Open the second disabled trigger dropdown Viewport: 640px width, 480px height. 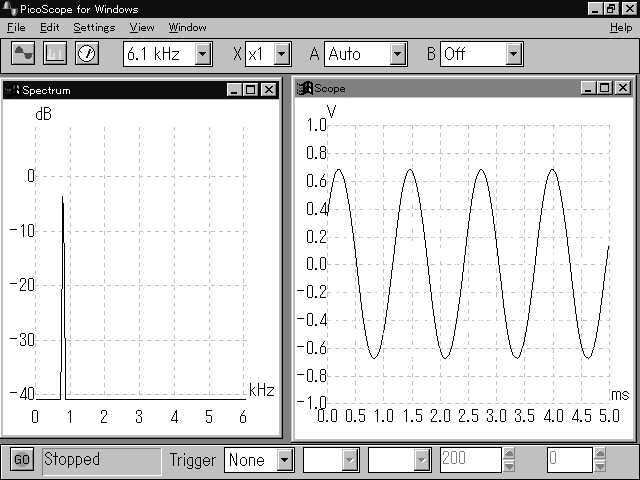click(422, 460)
